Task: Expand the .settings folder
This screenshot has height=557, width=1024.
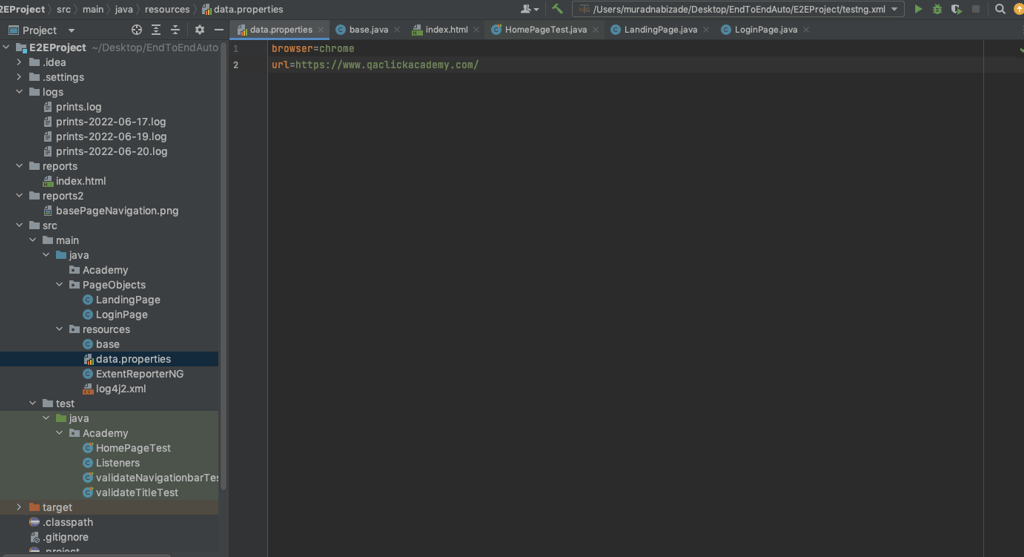Action: 19,77
